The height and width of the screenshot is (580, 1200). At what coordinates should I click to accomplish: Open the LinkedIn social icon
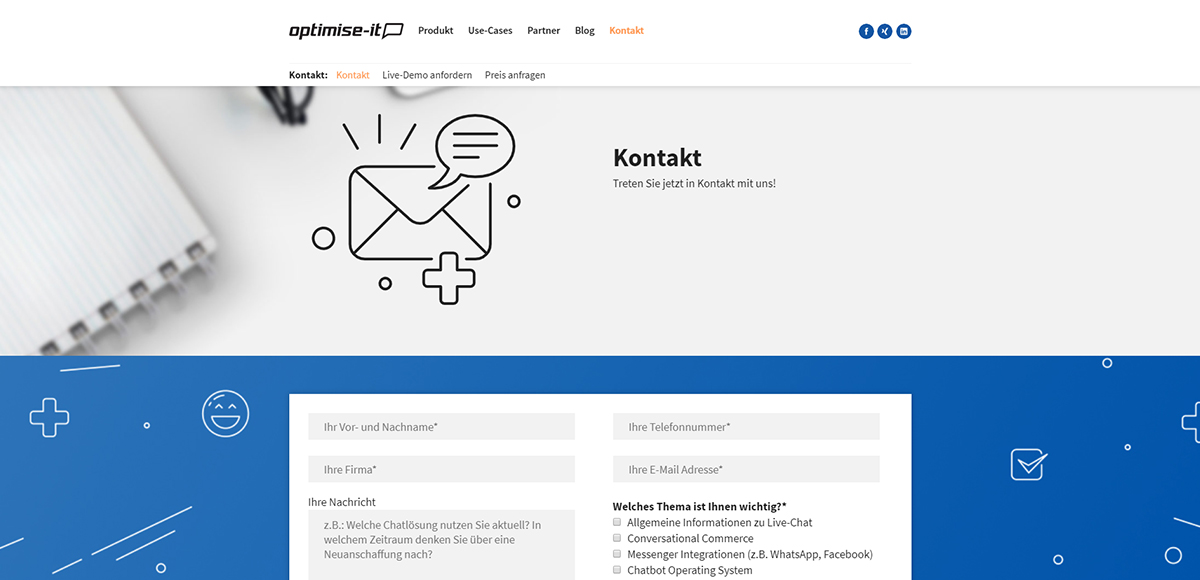coord(904,31)
